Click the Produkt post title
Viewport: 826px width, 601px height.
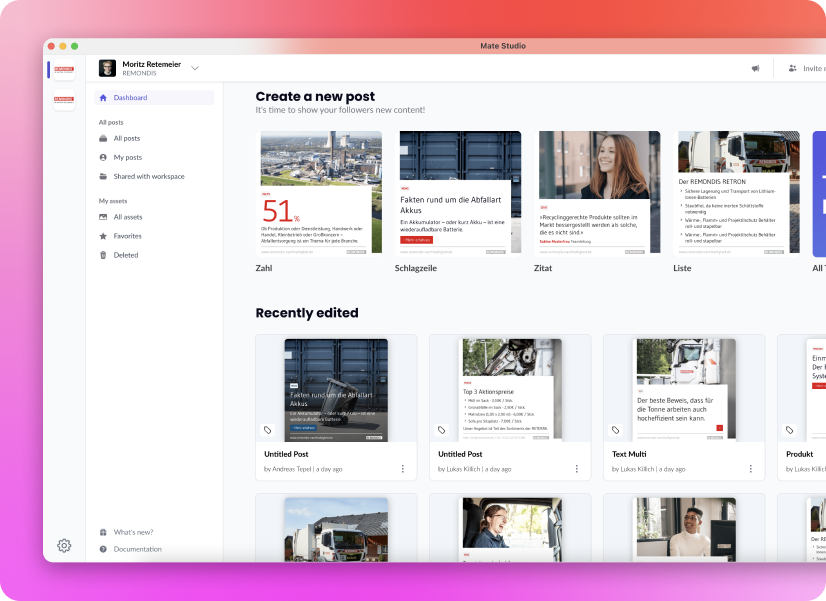(800, 454)
